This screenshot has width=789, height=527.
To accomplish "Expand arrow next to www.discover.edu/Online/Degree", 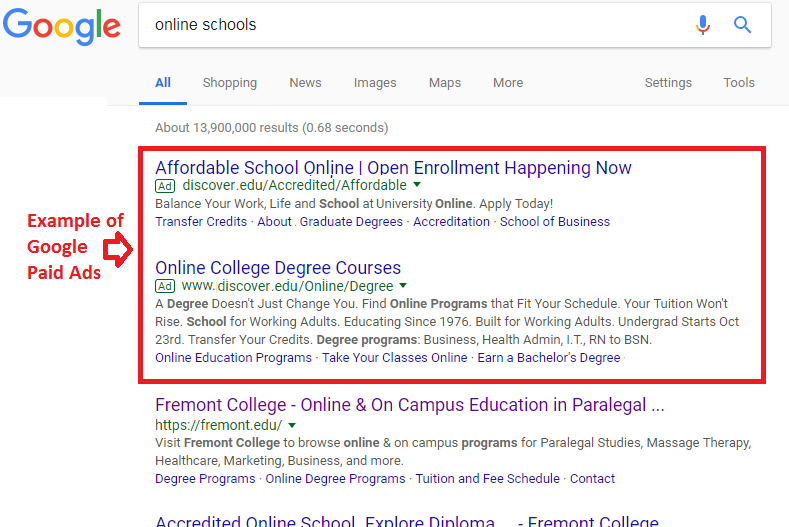I will coord(403,285).
